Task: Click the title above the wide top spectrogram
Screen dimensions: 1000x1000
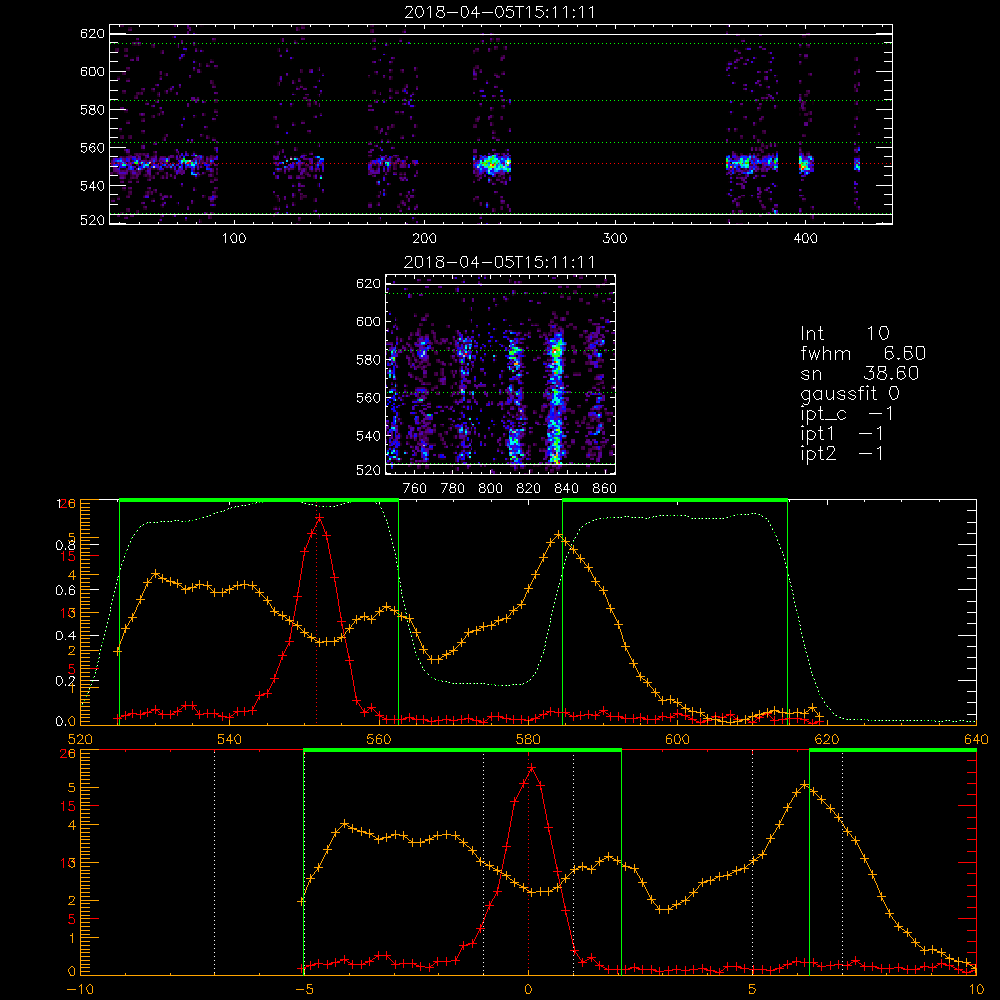Action: click(500, 12)
